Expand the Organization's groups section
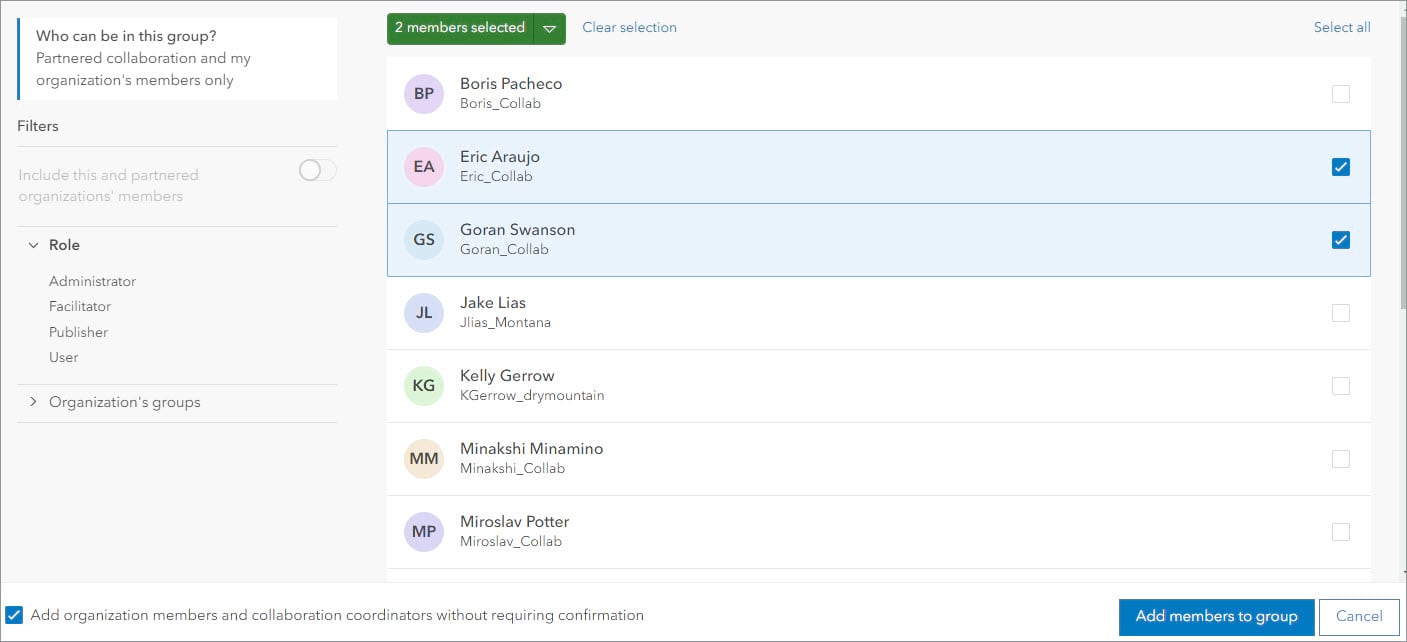This screenshot has height=642, width=1407. pos(33,401)
